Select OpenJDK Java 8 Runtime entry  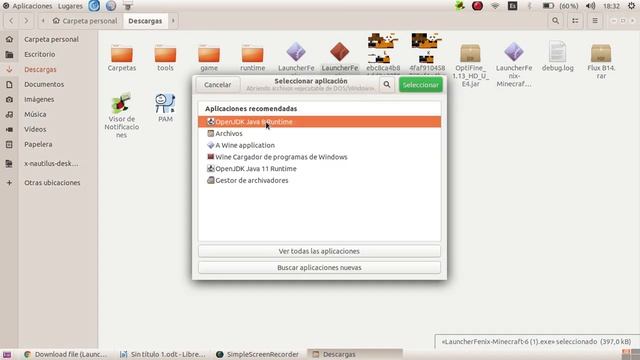point(319,122)
